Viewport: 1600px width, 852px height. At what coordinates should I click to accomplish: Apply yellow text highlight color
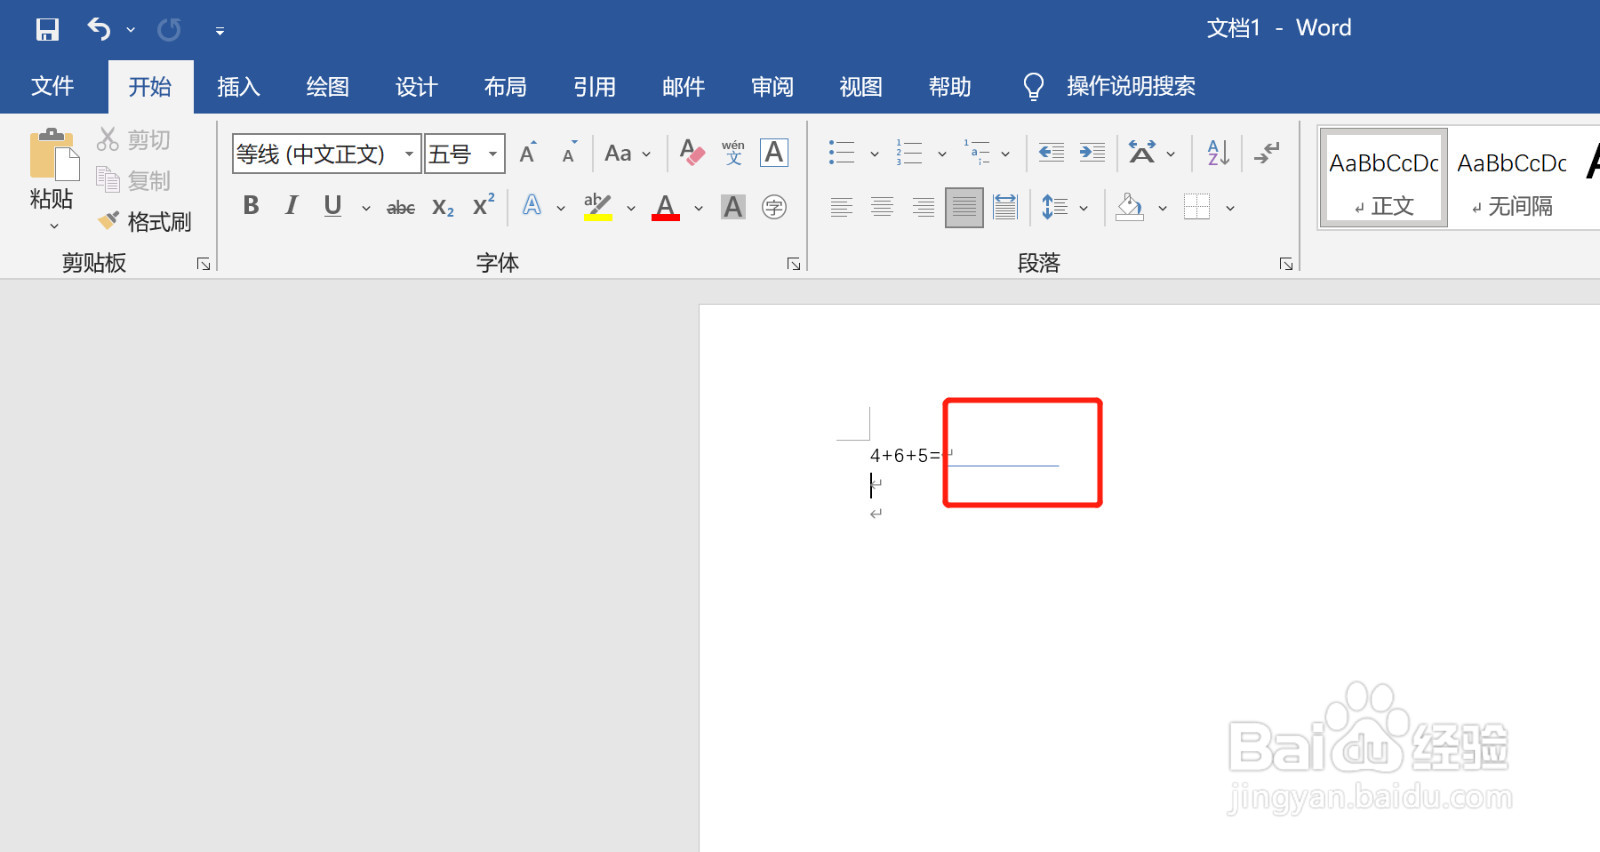(x=598, y=206)
